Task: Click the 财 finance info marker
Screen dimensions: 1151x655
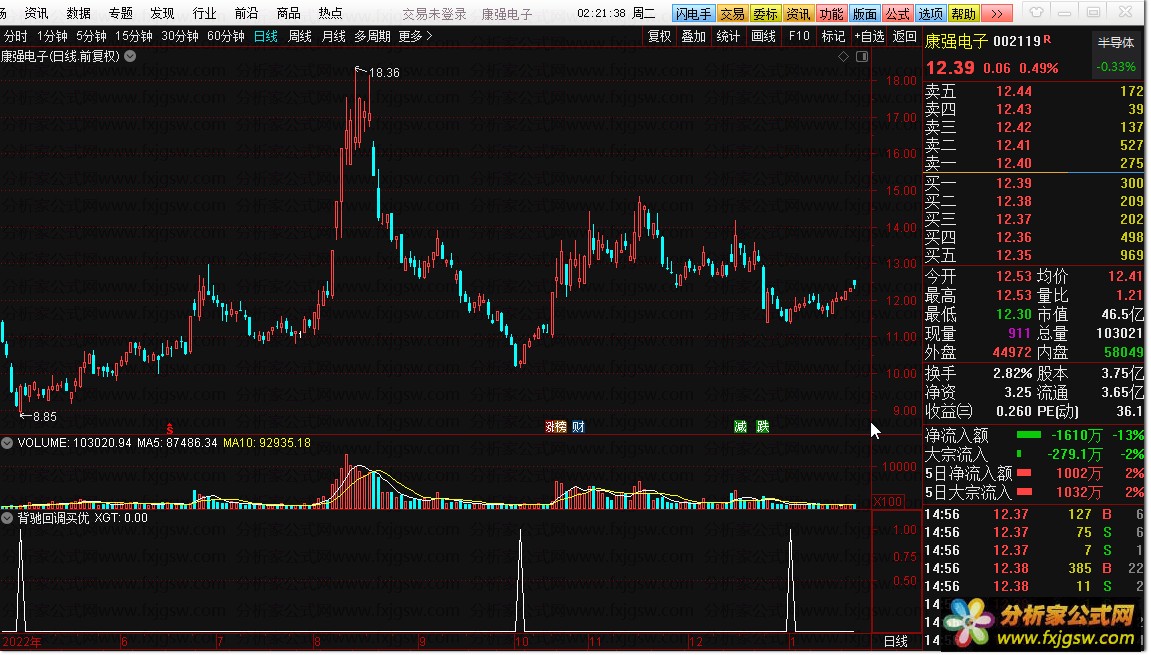Action: point(578,427)
